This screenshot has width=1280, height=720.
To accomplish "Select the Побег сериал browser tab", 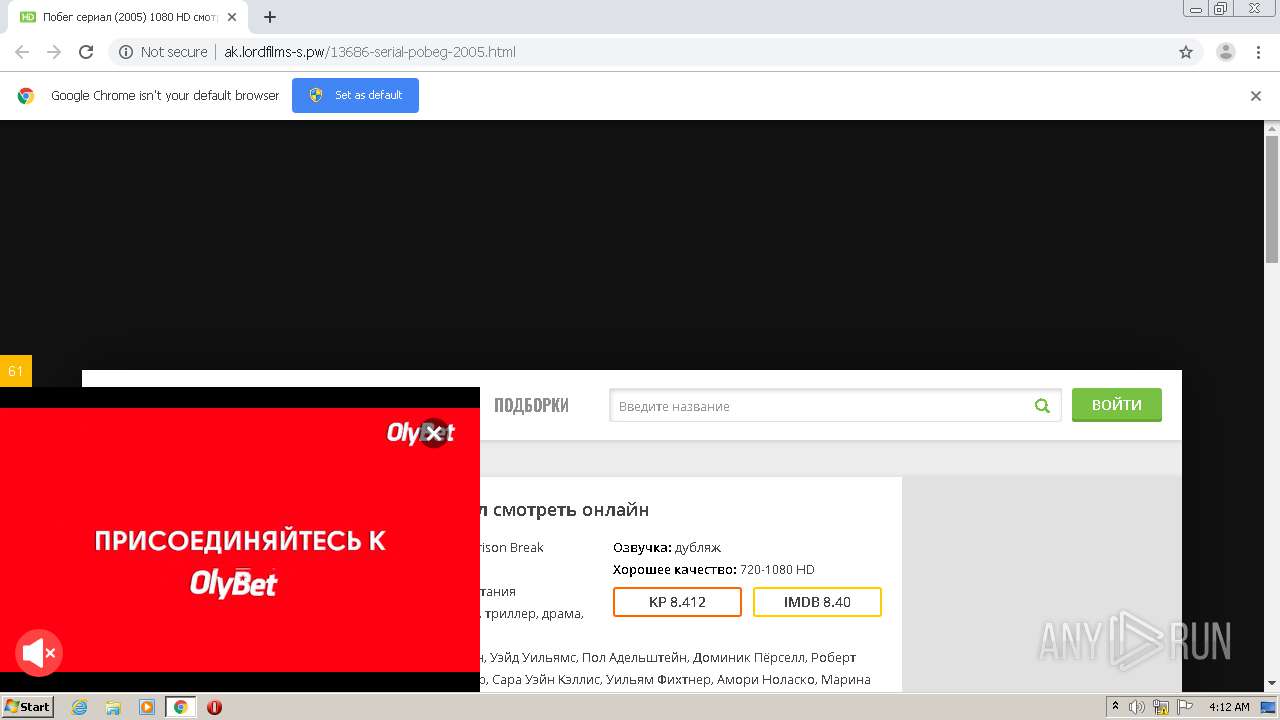I will (x=130, y=17).
